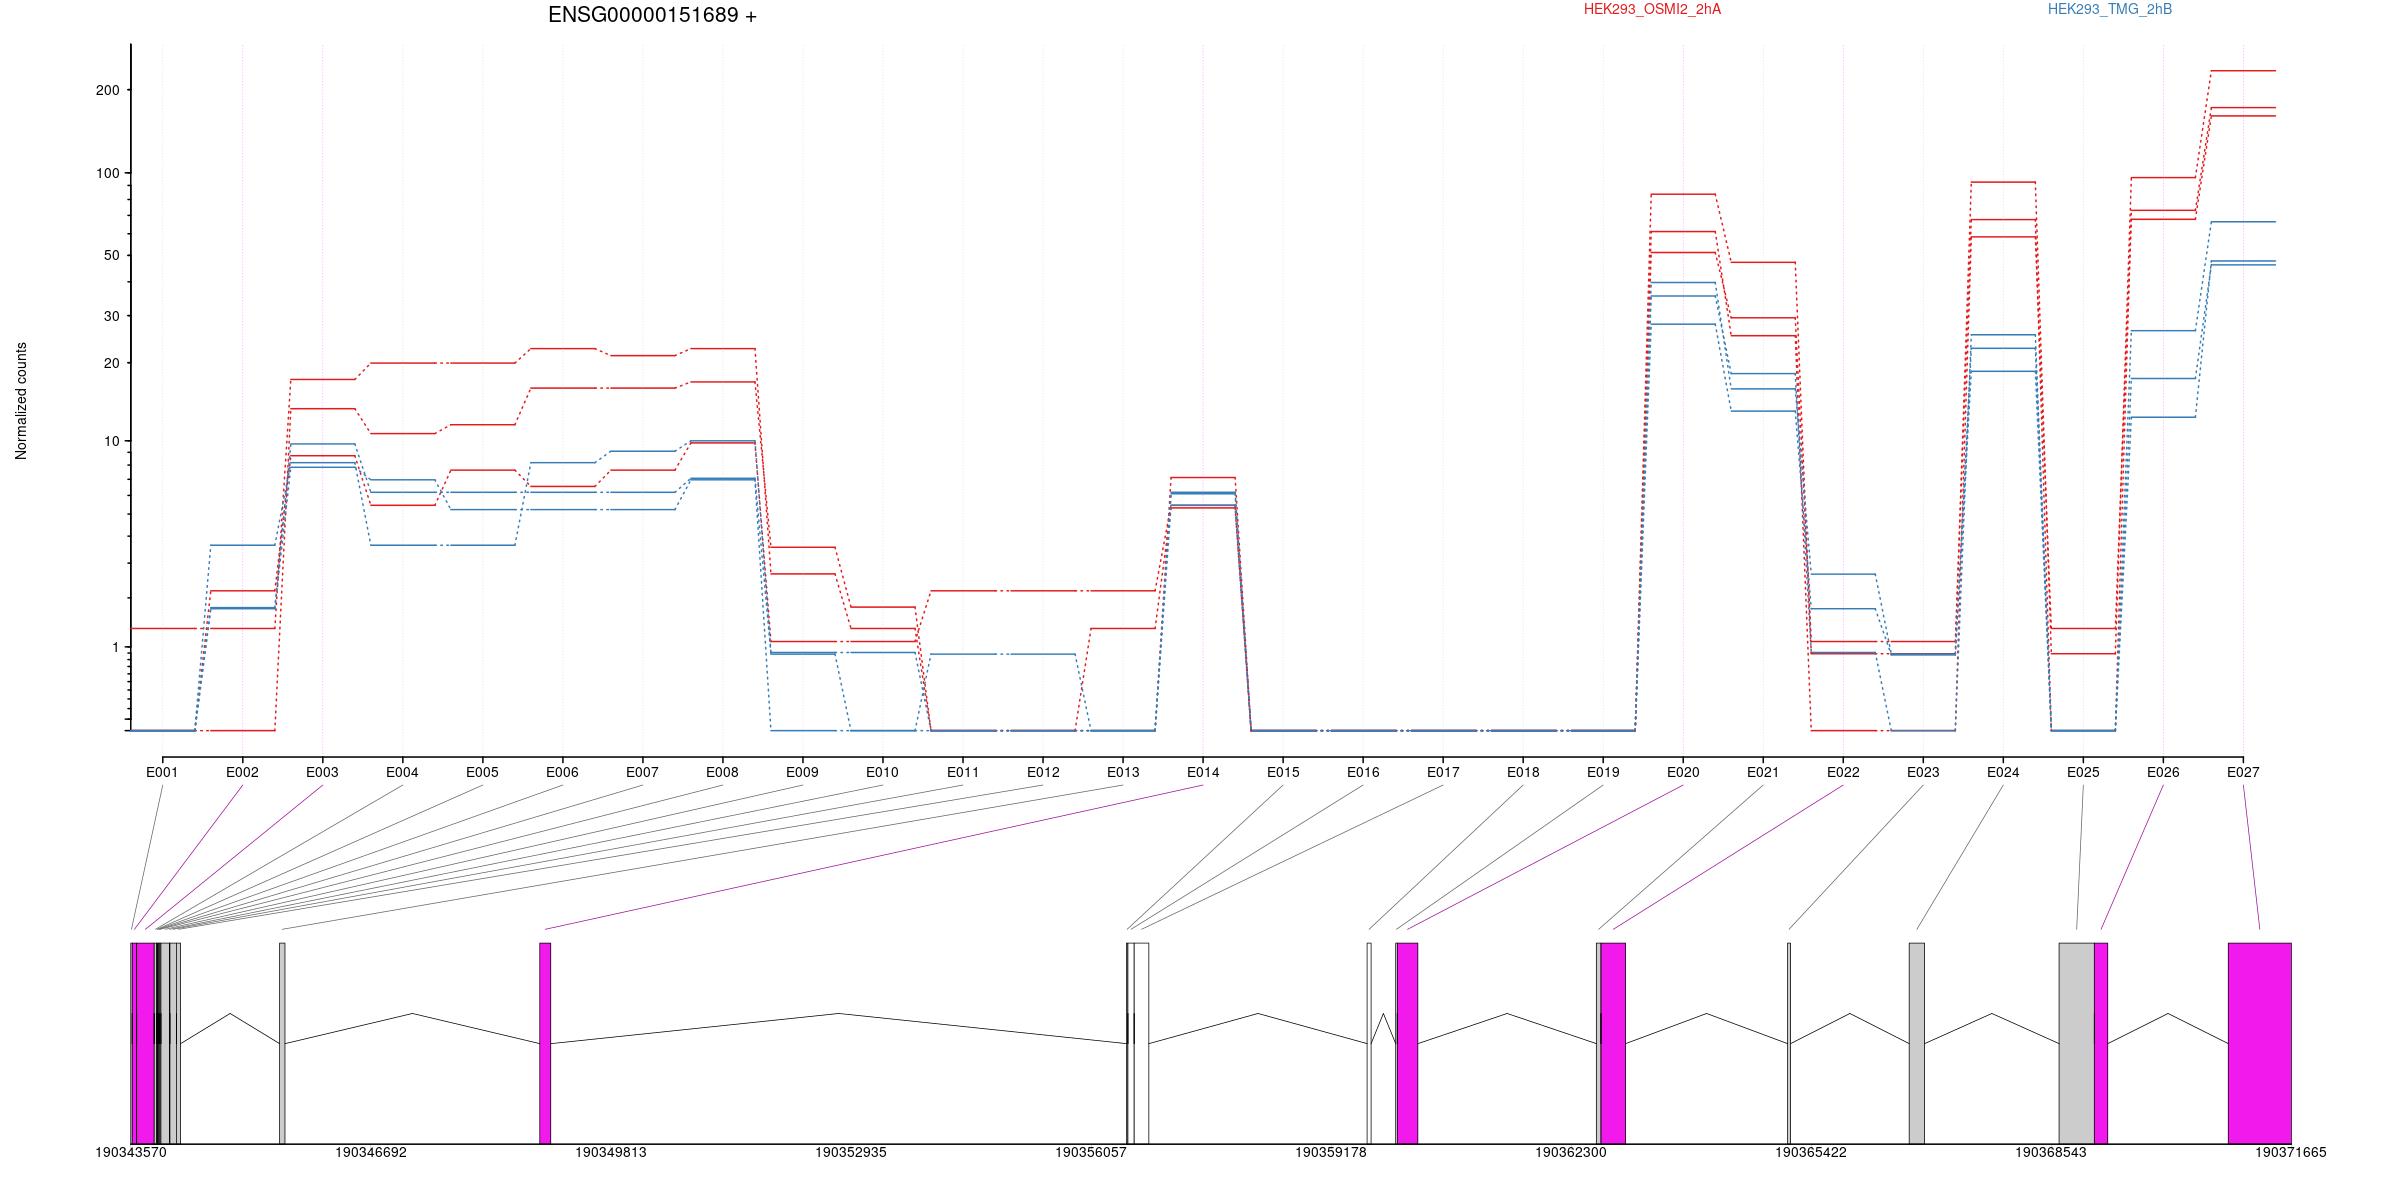Select the HEK293_OSMI2_2hA legend label
Image resolution: width=2400 pixels, height=1200 pixels.
coord(1652,9)
